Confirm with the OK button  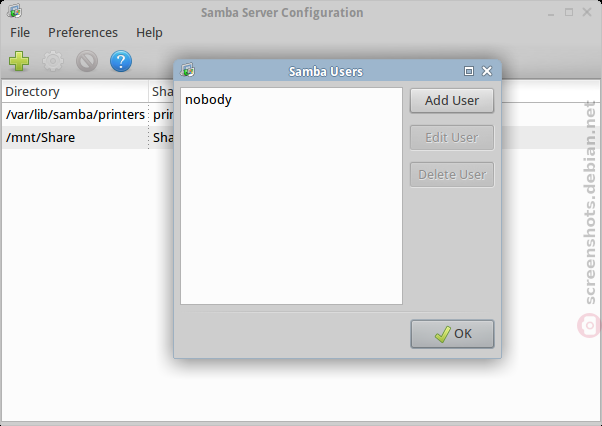452,334
